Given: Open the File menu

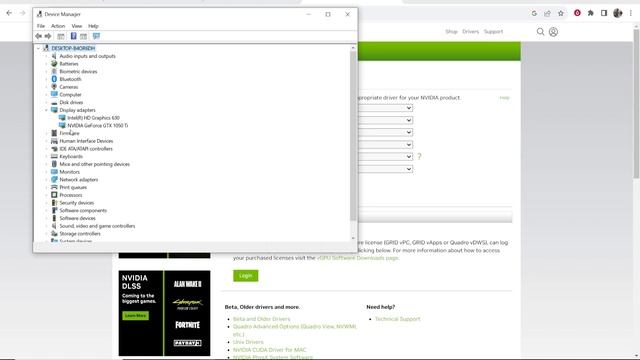Looking at the screenshot, I should 41,26.
